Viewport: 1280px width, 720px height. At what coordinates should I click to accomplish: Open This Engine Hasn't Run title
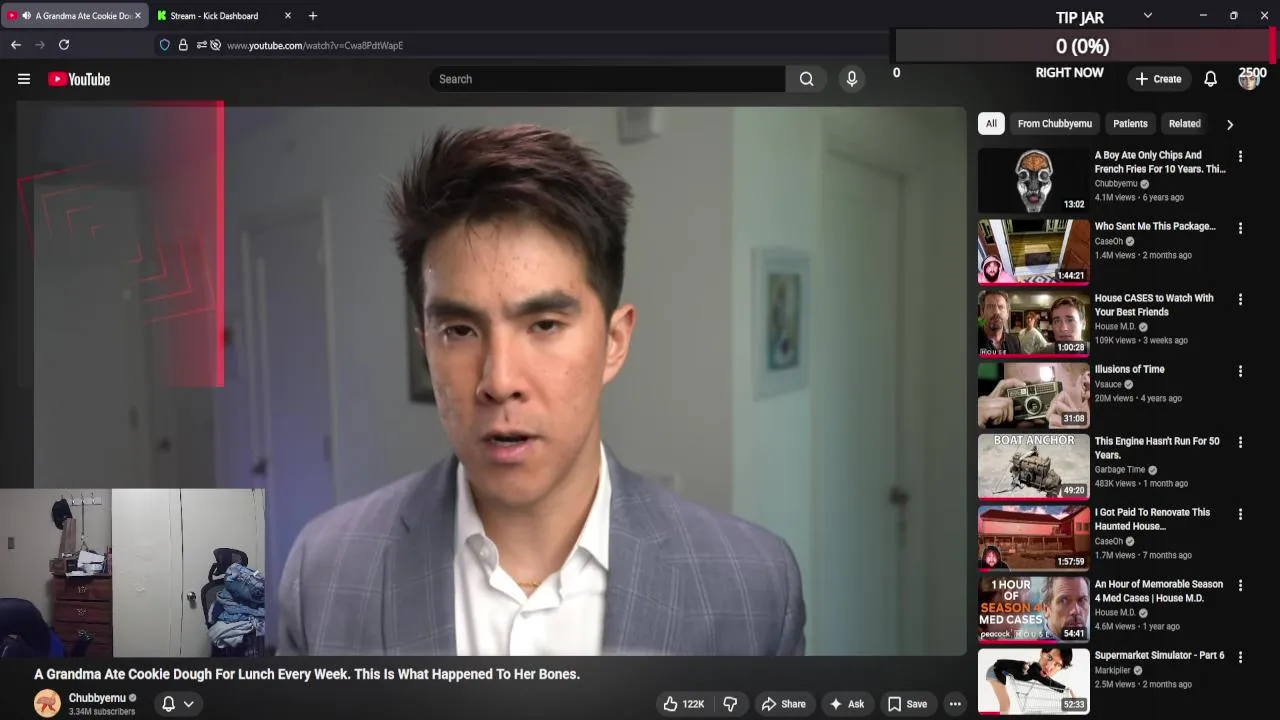[1157, 448]
